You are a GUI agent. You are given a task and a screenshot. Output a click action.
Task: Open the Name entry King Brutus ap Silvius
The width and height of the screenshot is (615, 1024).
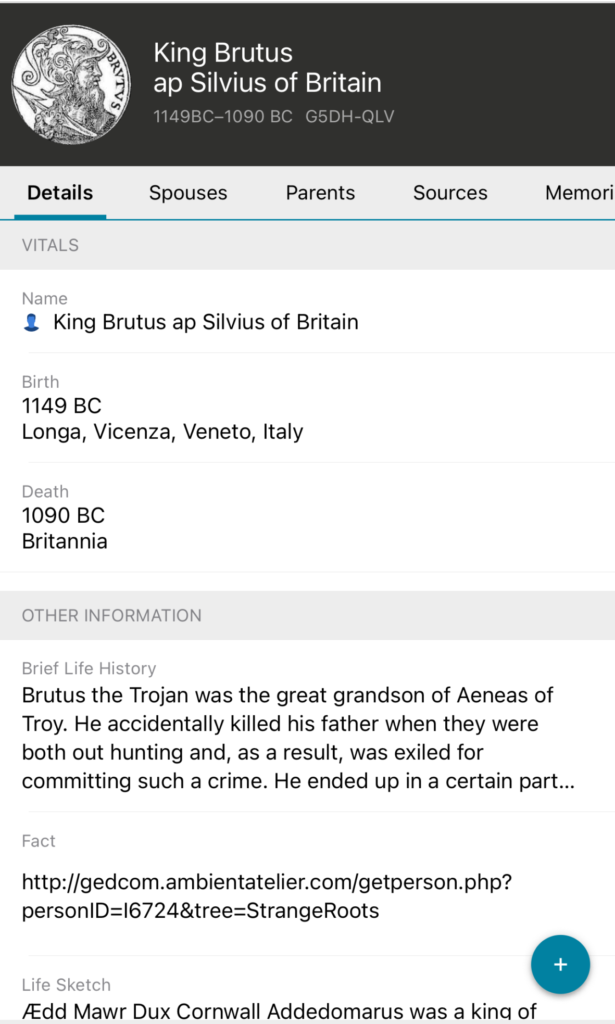(x=205, y=322)
